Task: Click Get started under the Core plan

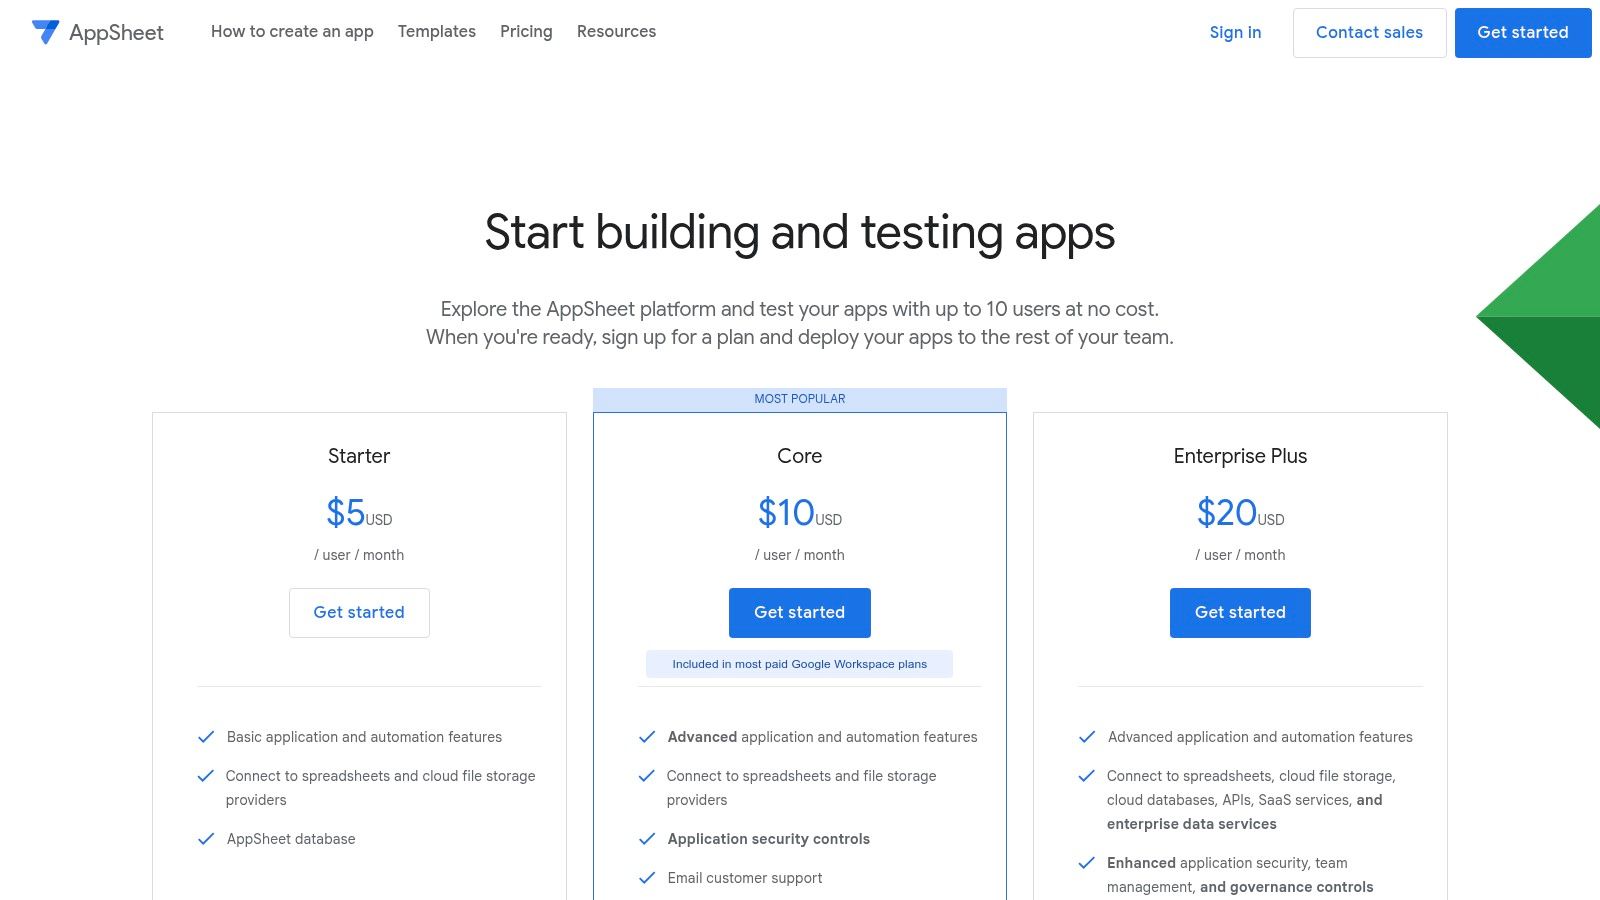Action: click(x=799, y=612)
